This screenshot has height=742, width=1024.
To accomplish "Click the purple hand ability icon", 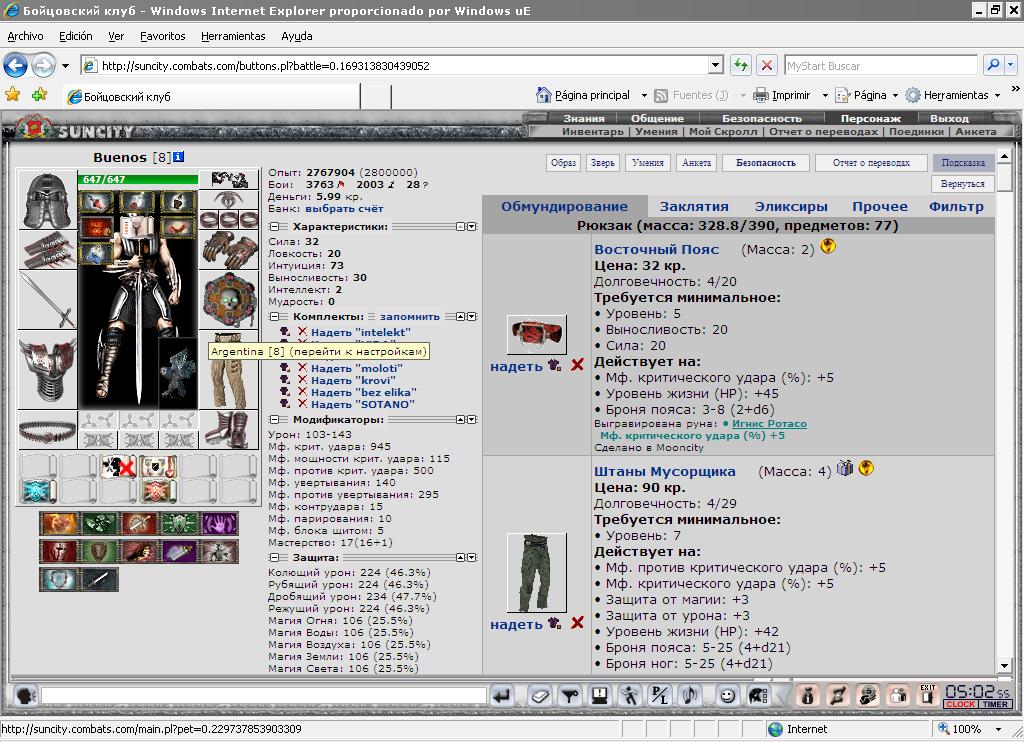I will (x=219, y=523).
